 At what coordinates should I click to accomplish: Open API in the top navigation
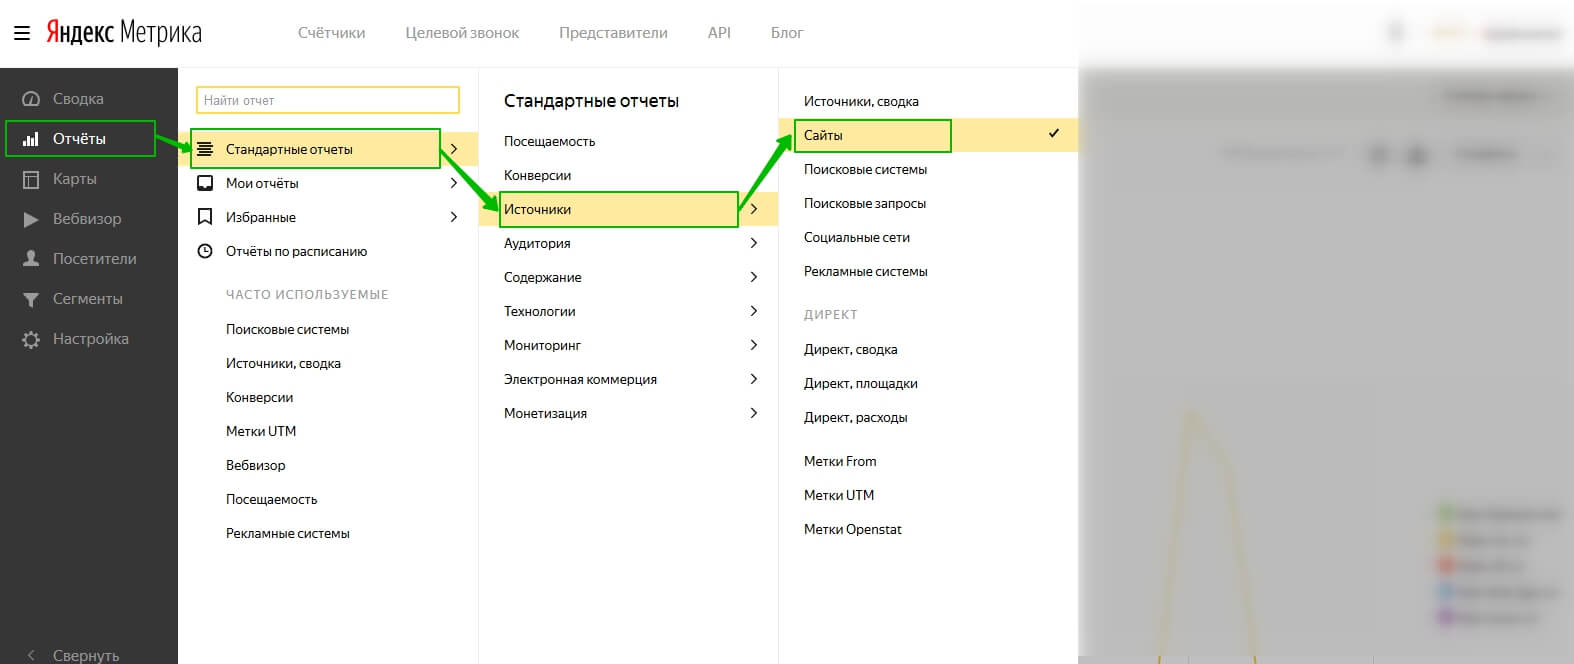click(x=719, y=33)
